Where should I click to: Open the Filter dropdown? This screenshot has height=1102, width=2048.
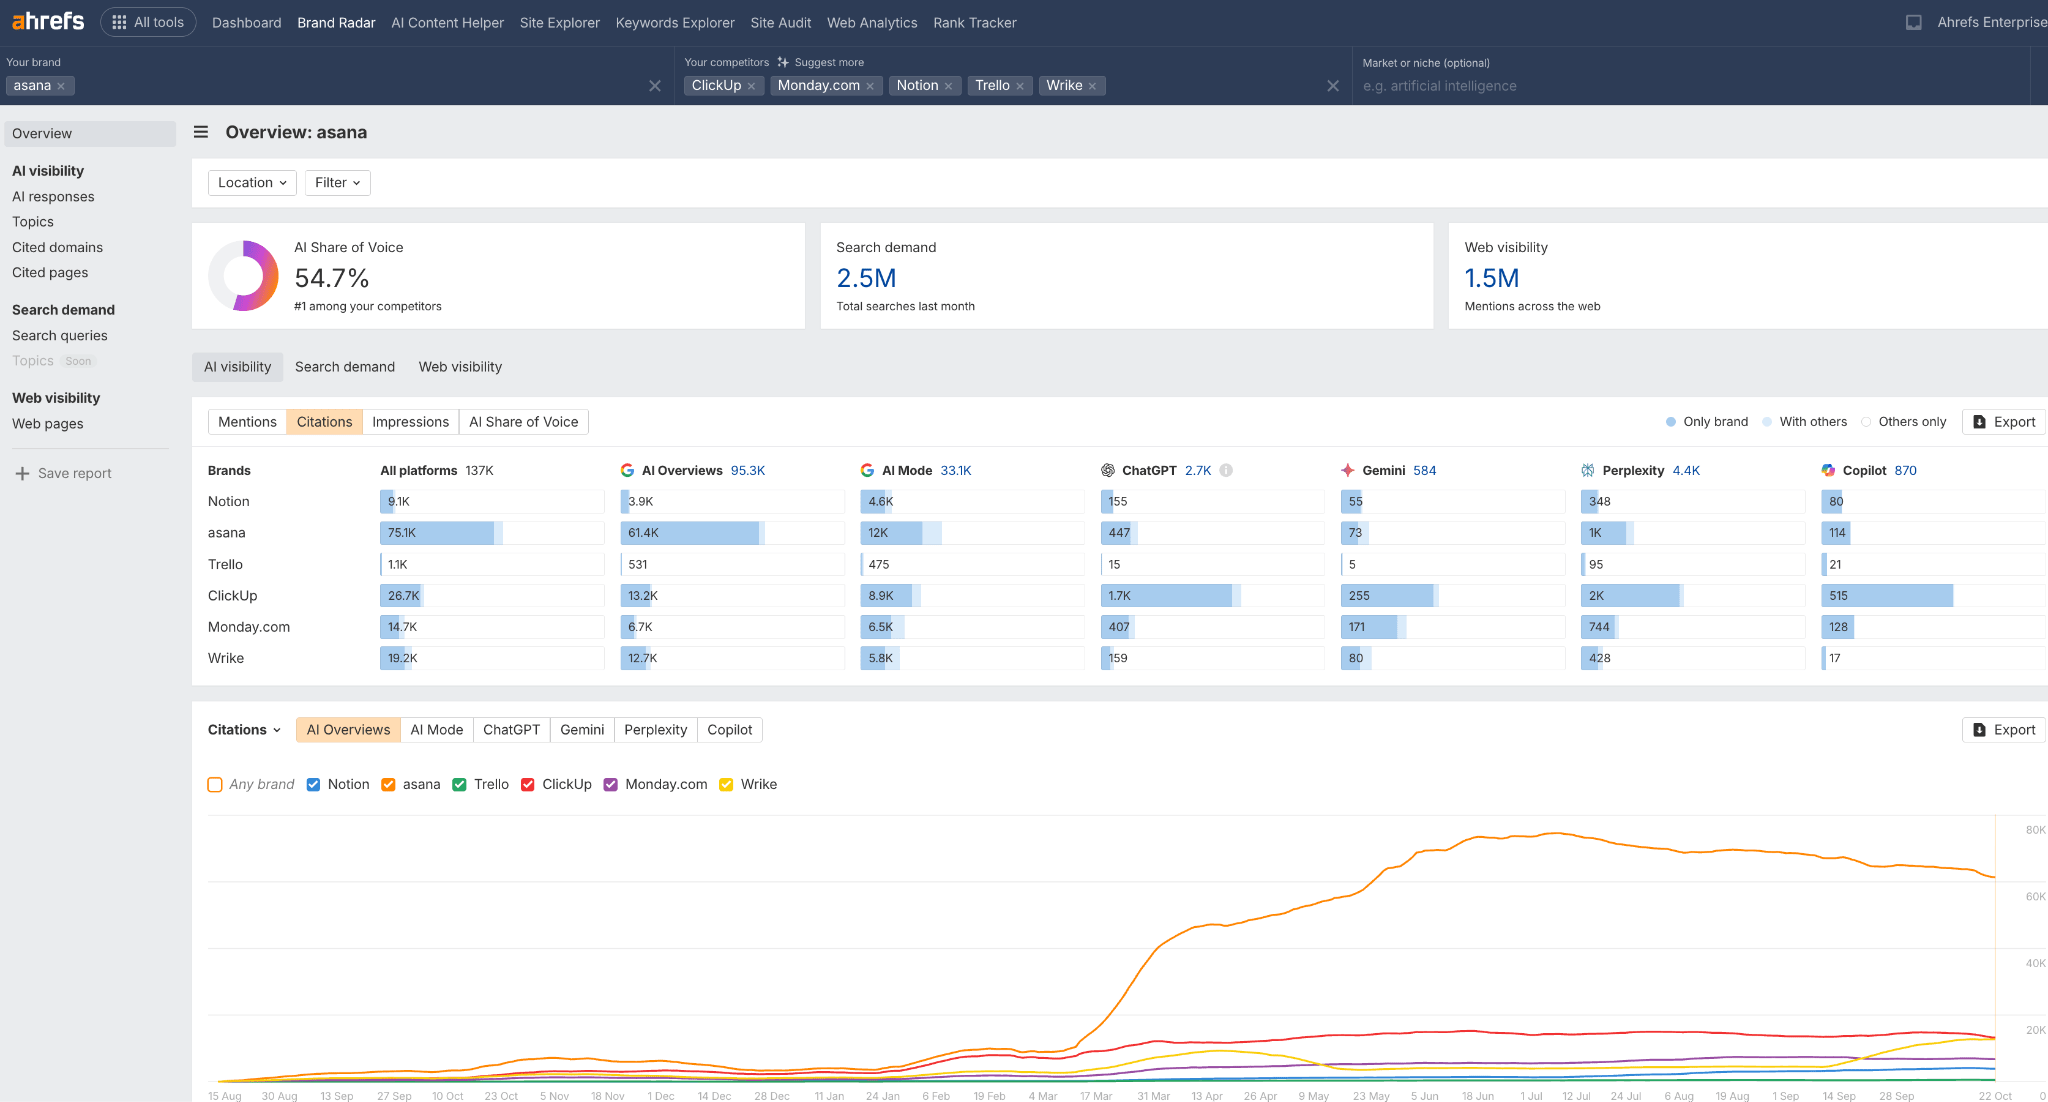337,182
